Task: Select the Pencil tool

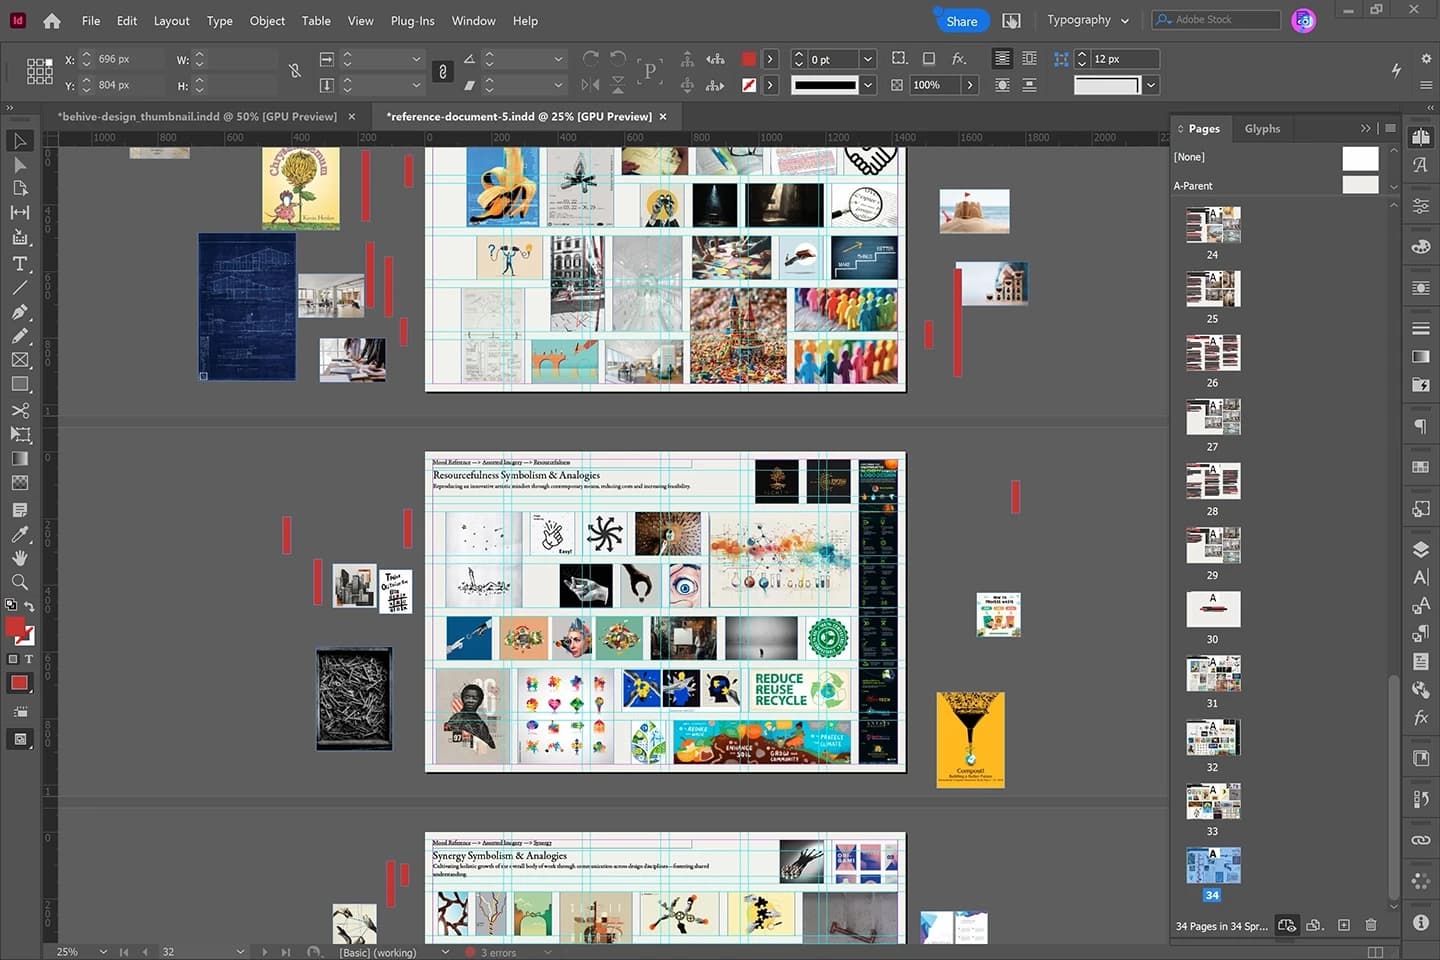Action: pyautogui.click(x=20, y=336)
